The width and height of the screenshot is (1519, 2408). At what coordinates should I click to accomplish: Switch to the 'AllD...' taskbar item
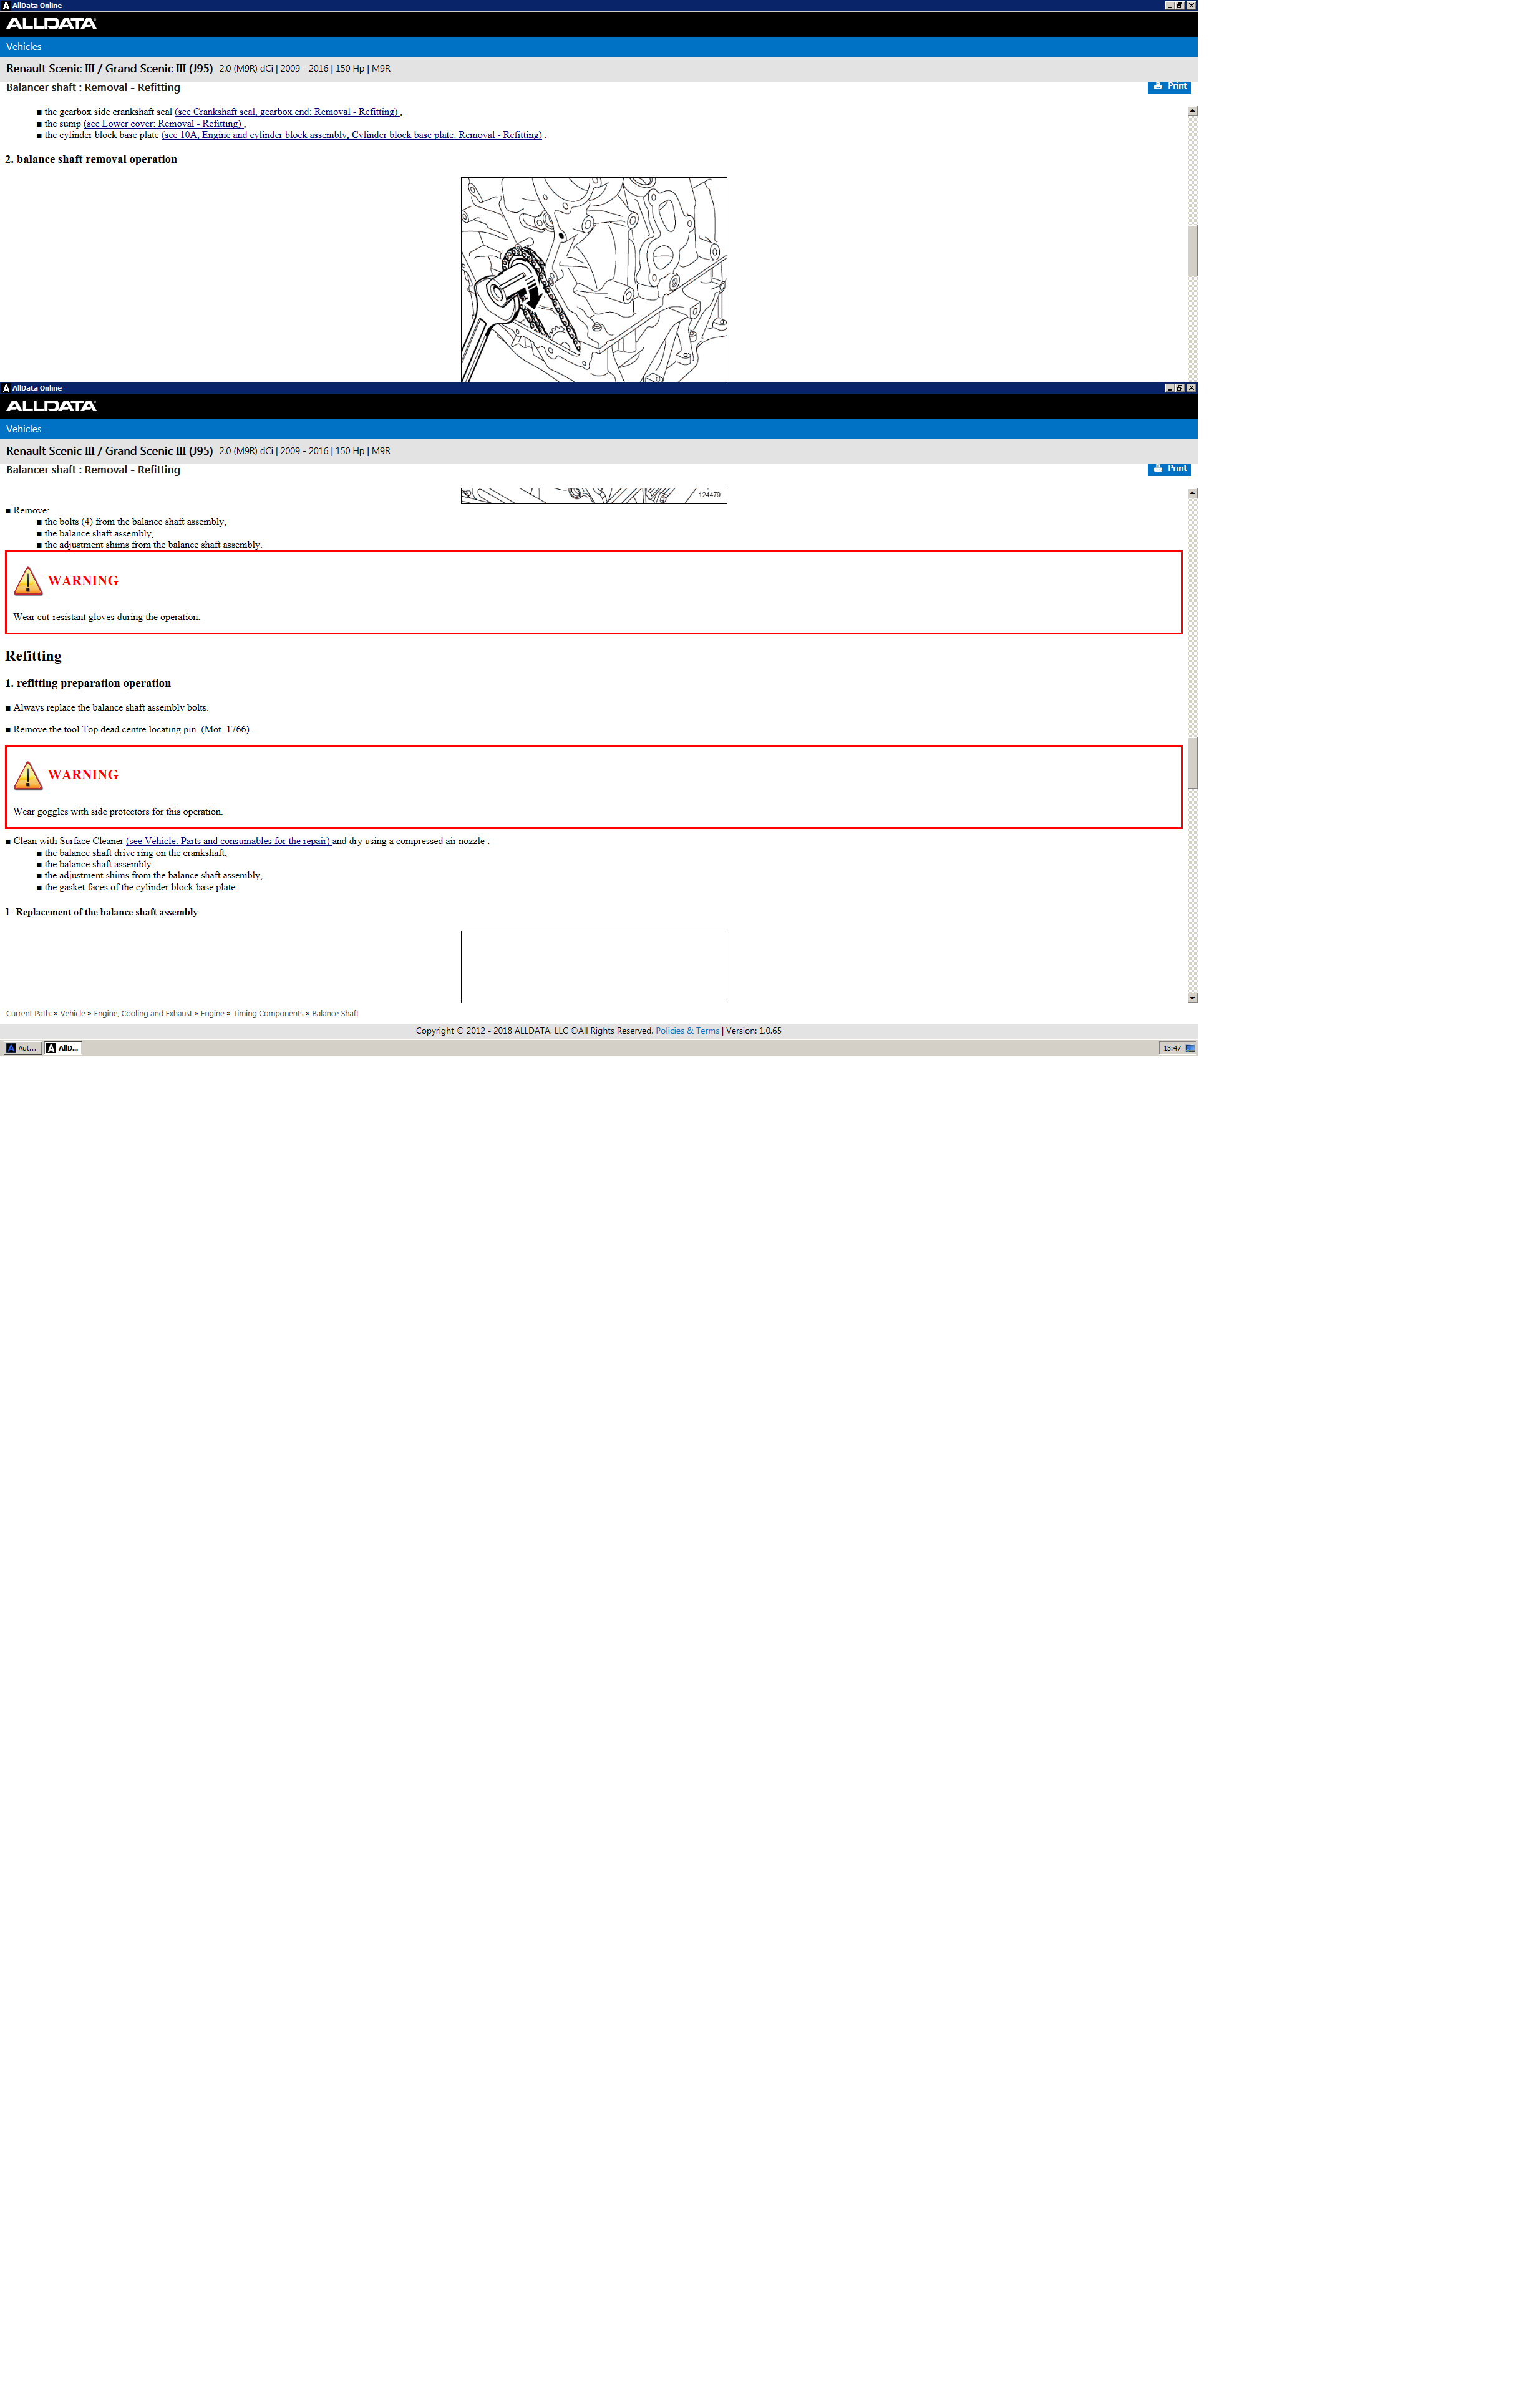pyautogui.click(x=63, y=1048)
